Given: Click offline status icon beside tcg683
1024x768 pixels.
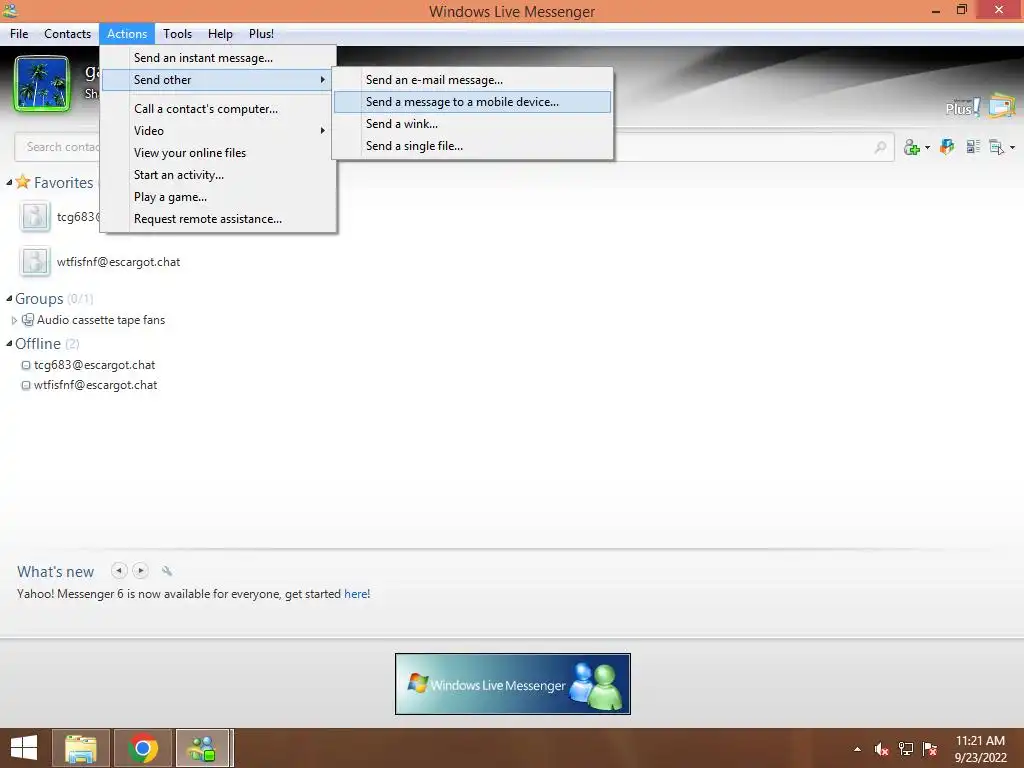Looking at the screenshot, I should (26, 365).
